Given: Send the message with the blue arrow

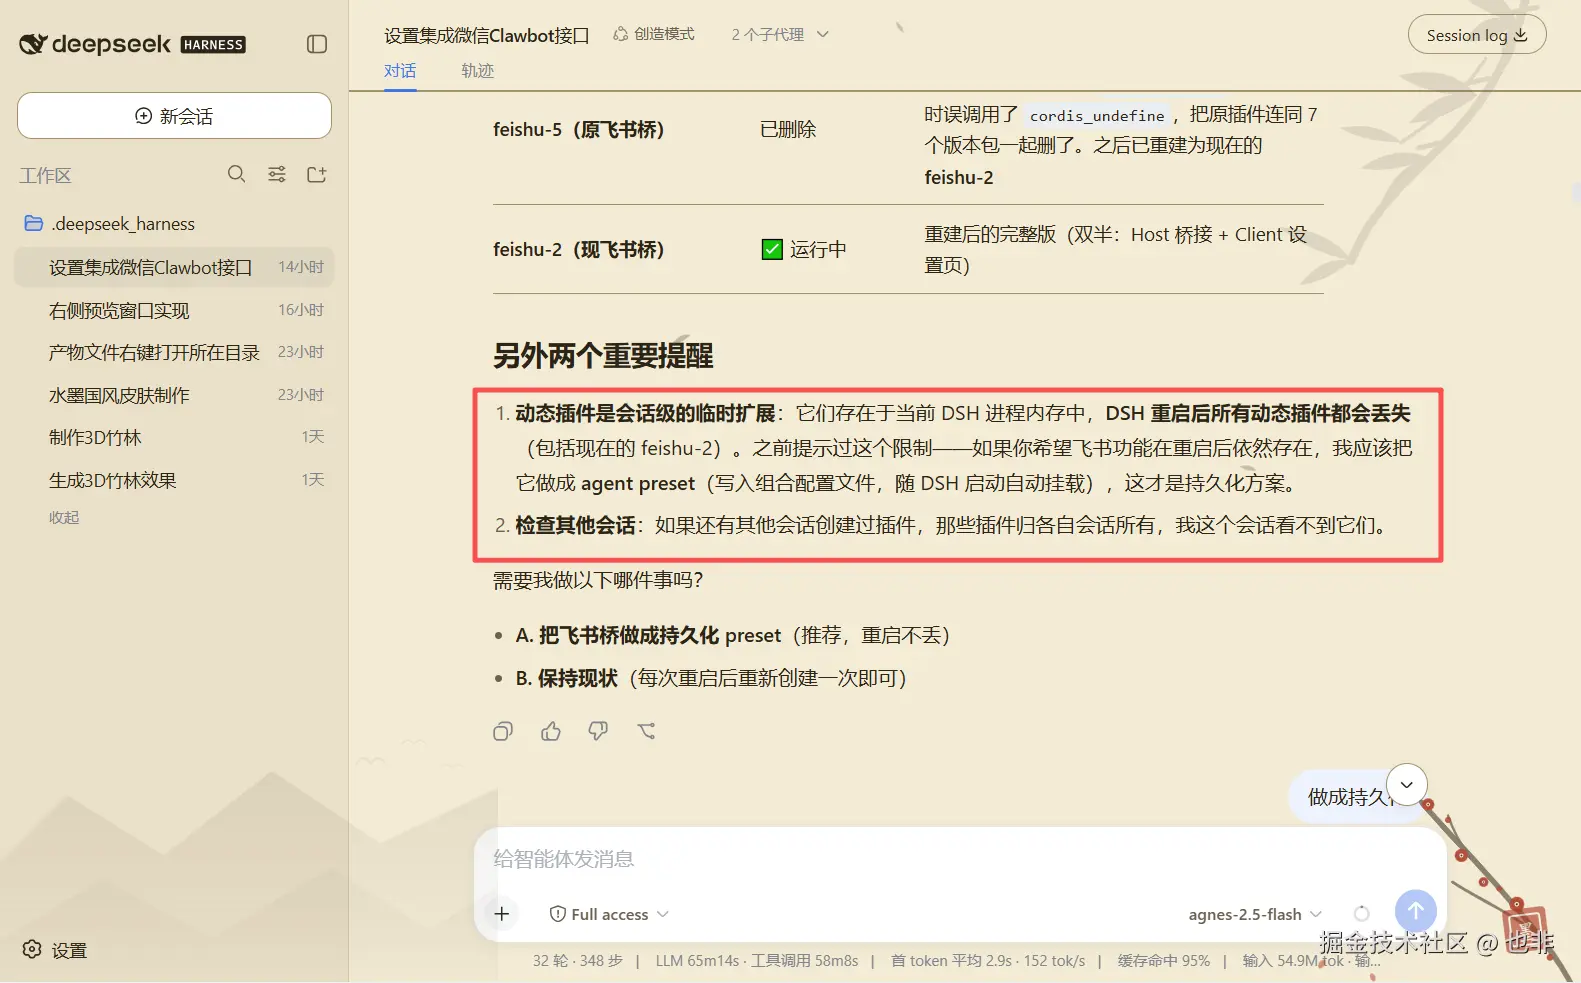Looking at the screenshot, I should [x=1416, y=911].
